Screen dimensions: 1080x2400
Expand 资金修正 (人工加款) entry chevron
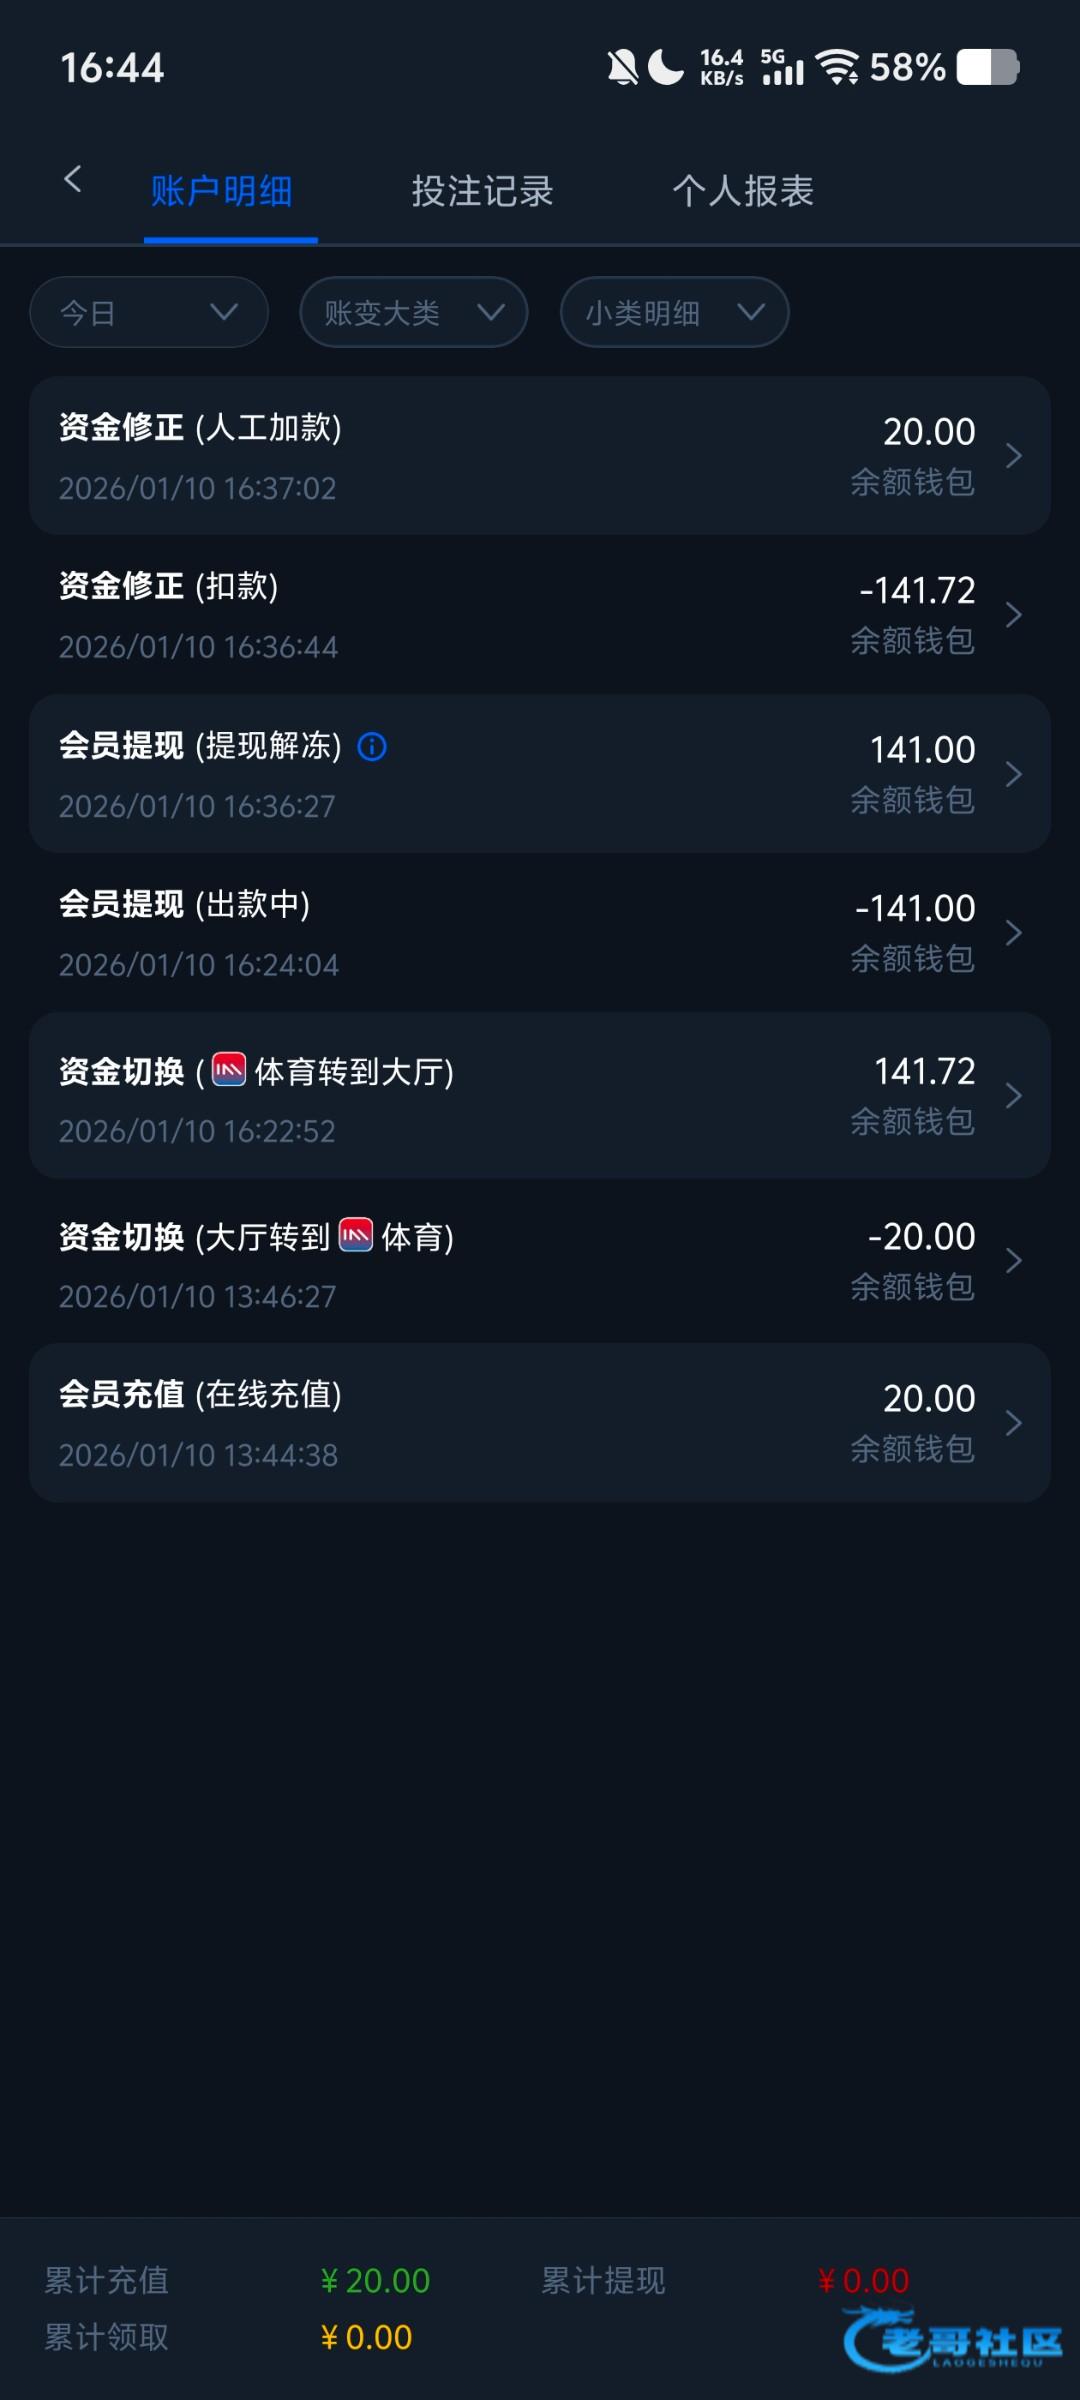pyautogui.click(x=1013, y=456)
